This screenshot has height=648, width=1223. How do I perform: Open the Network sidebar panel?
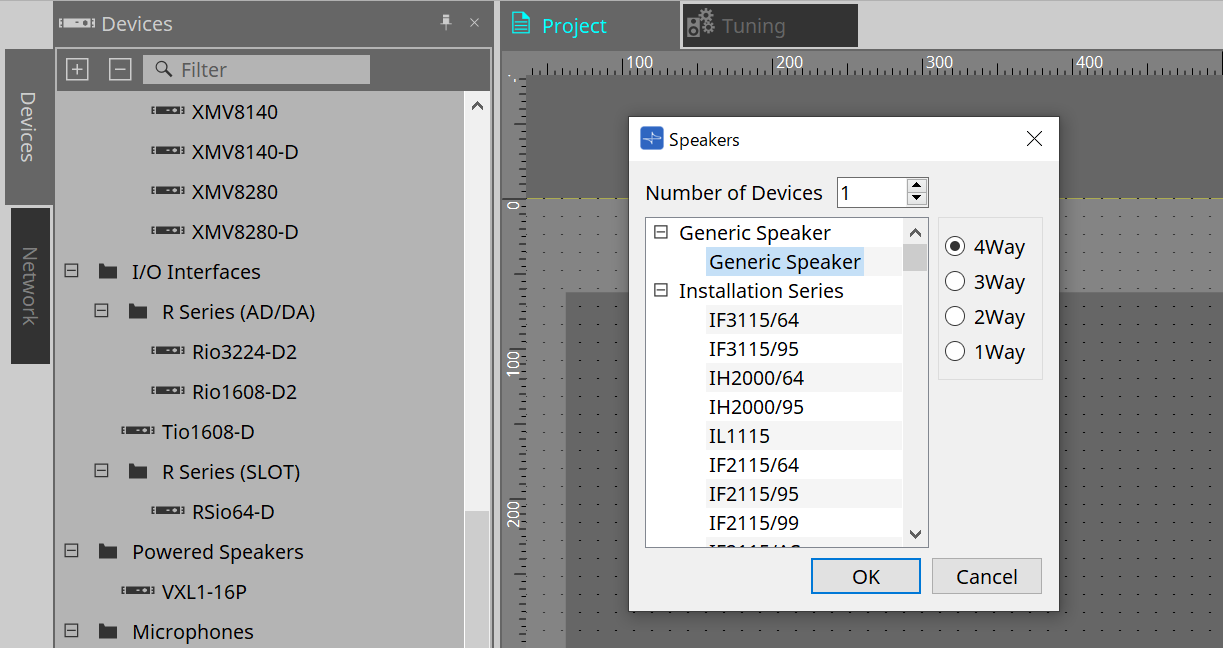[30, 287]
